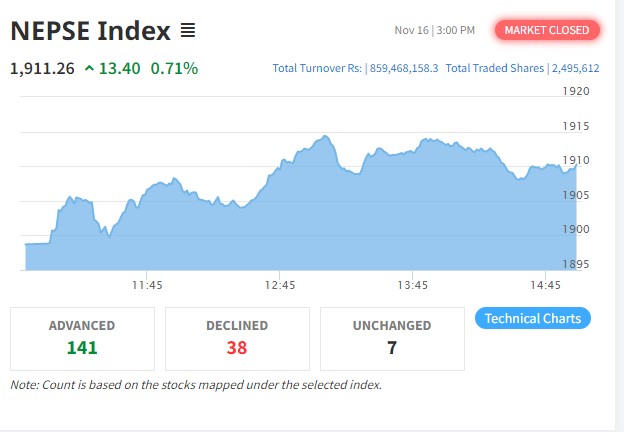This screenshot has height=432, width=624.
Task: Click the Total Turnover Rs value
Action: tap(402, 68)
